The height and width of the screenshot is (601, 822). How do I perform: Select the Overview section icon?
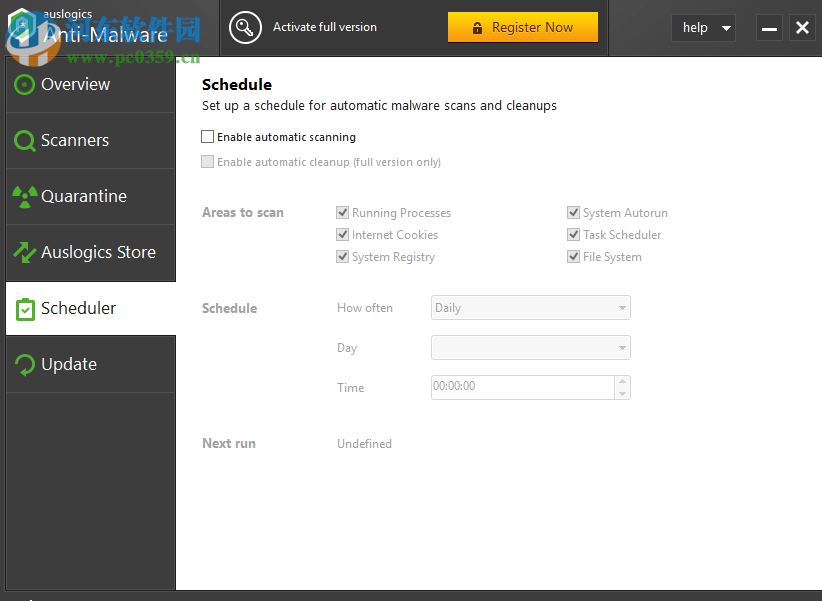click(x=24, y=84)
